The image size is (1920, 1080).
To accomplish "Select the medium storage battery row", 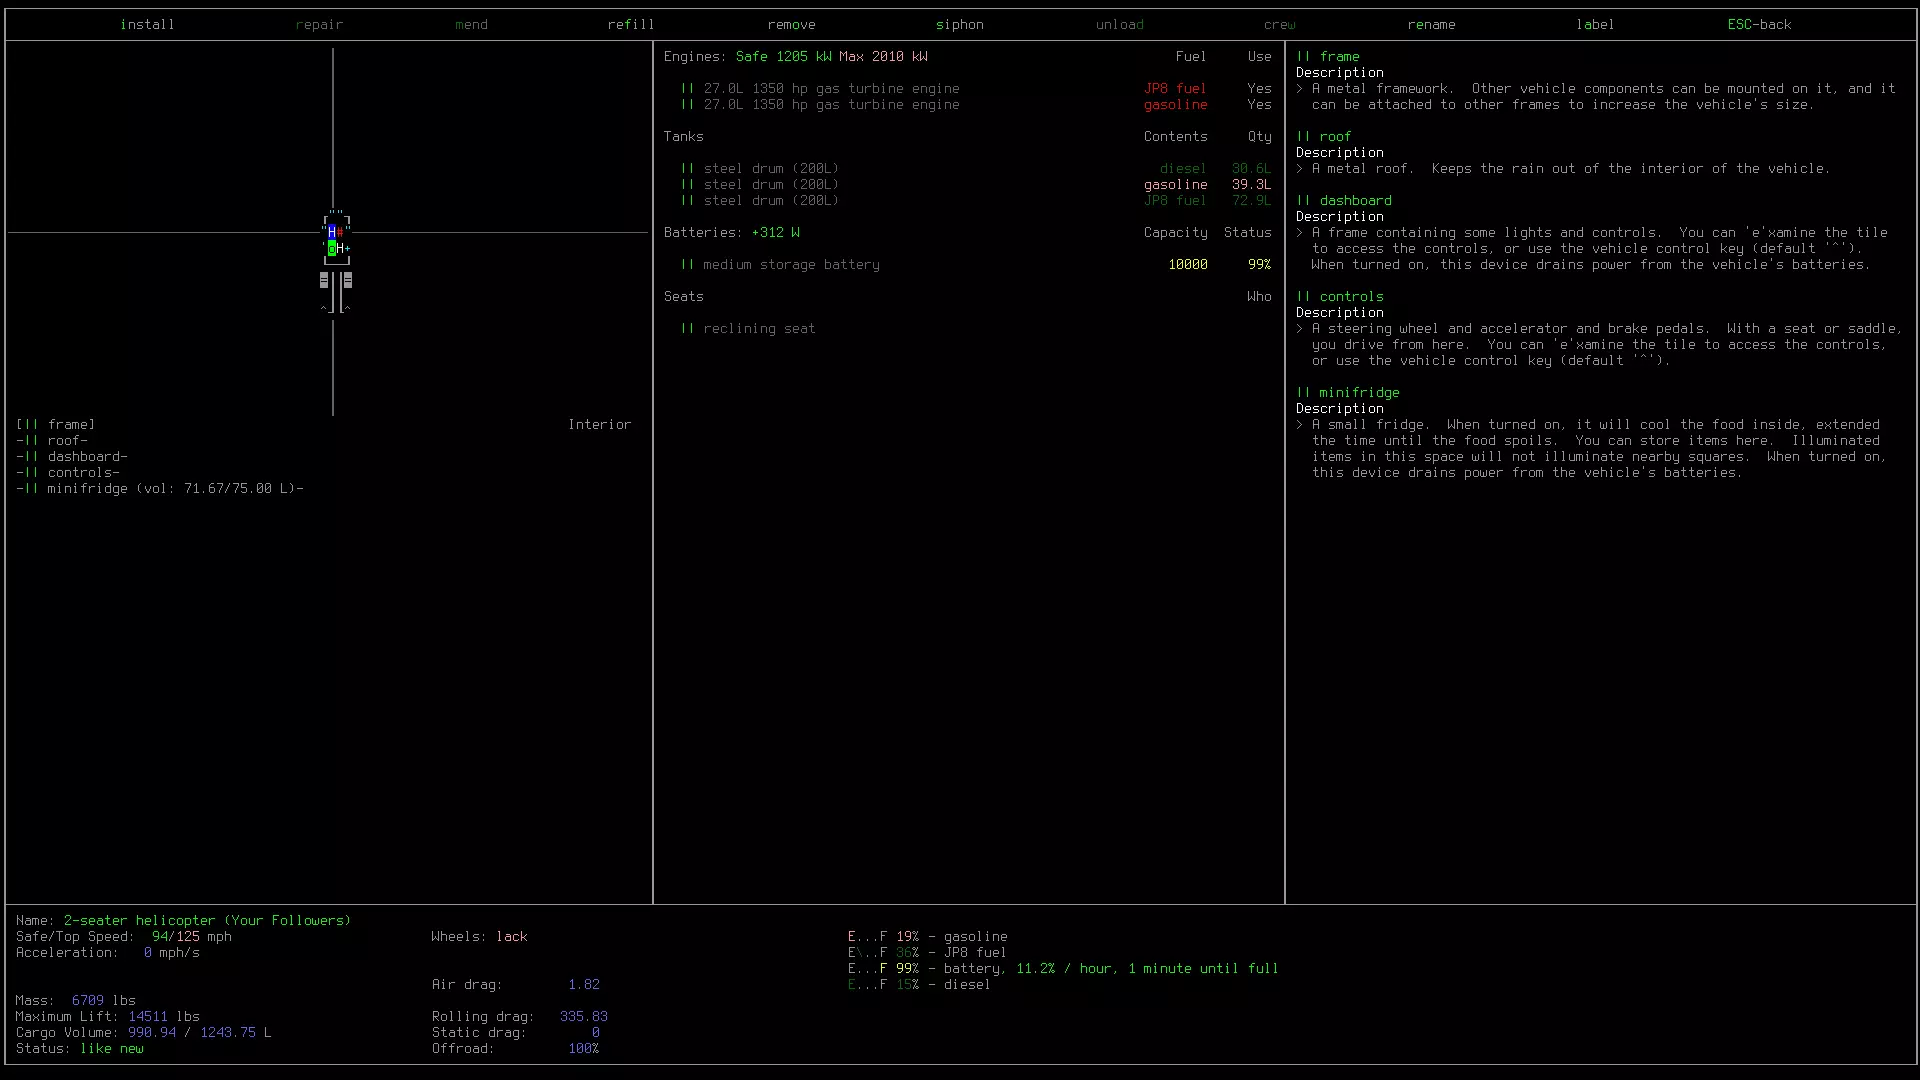I will [975, 264].
